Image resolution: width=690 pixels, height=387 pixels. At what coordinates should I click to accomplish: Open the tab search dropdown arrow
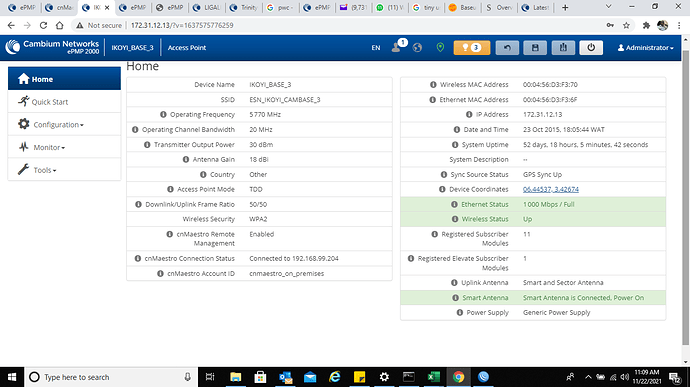coord(609,7)
